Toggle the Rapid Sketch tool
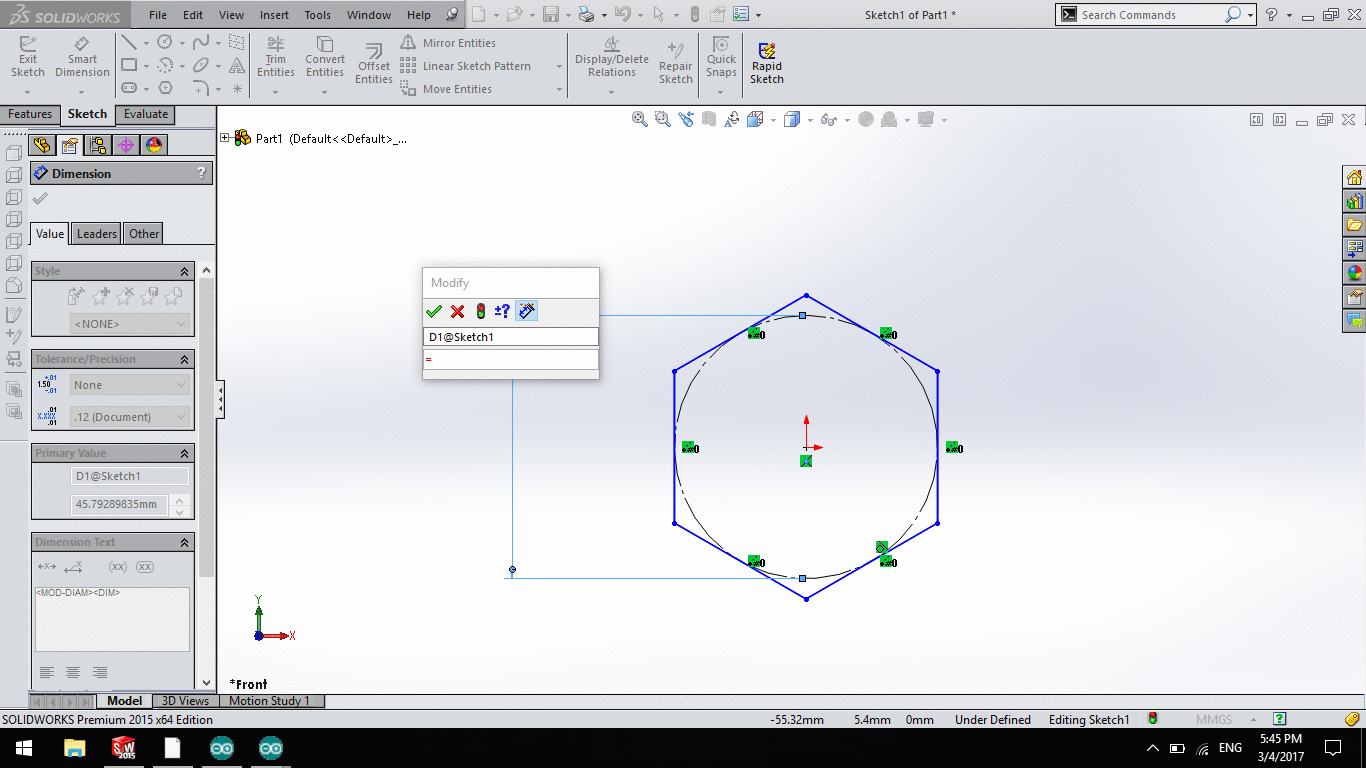This screenshot has height=768, width=1366. 767,64
